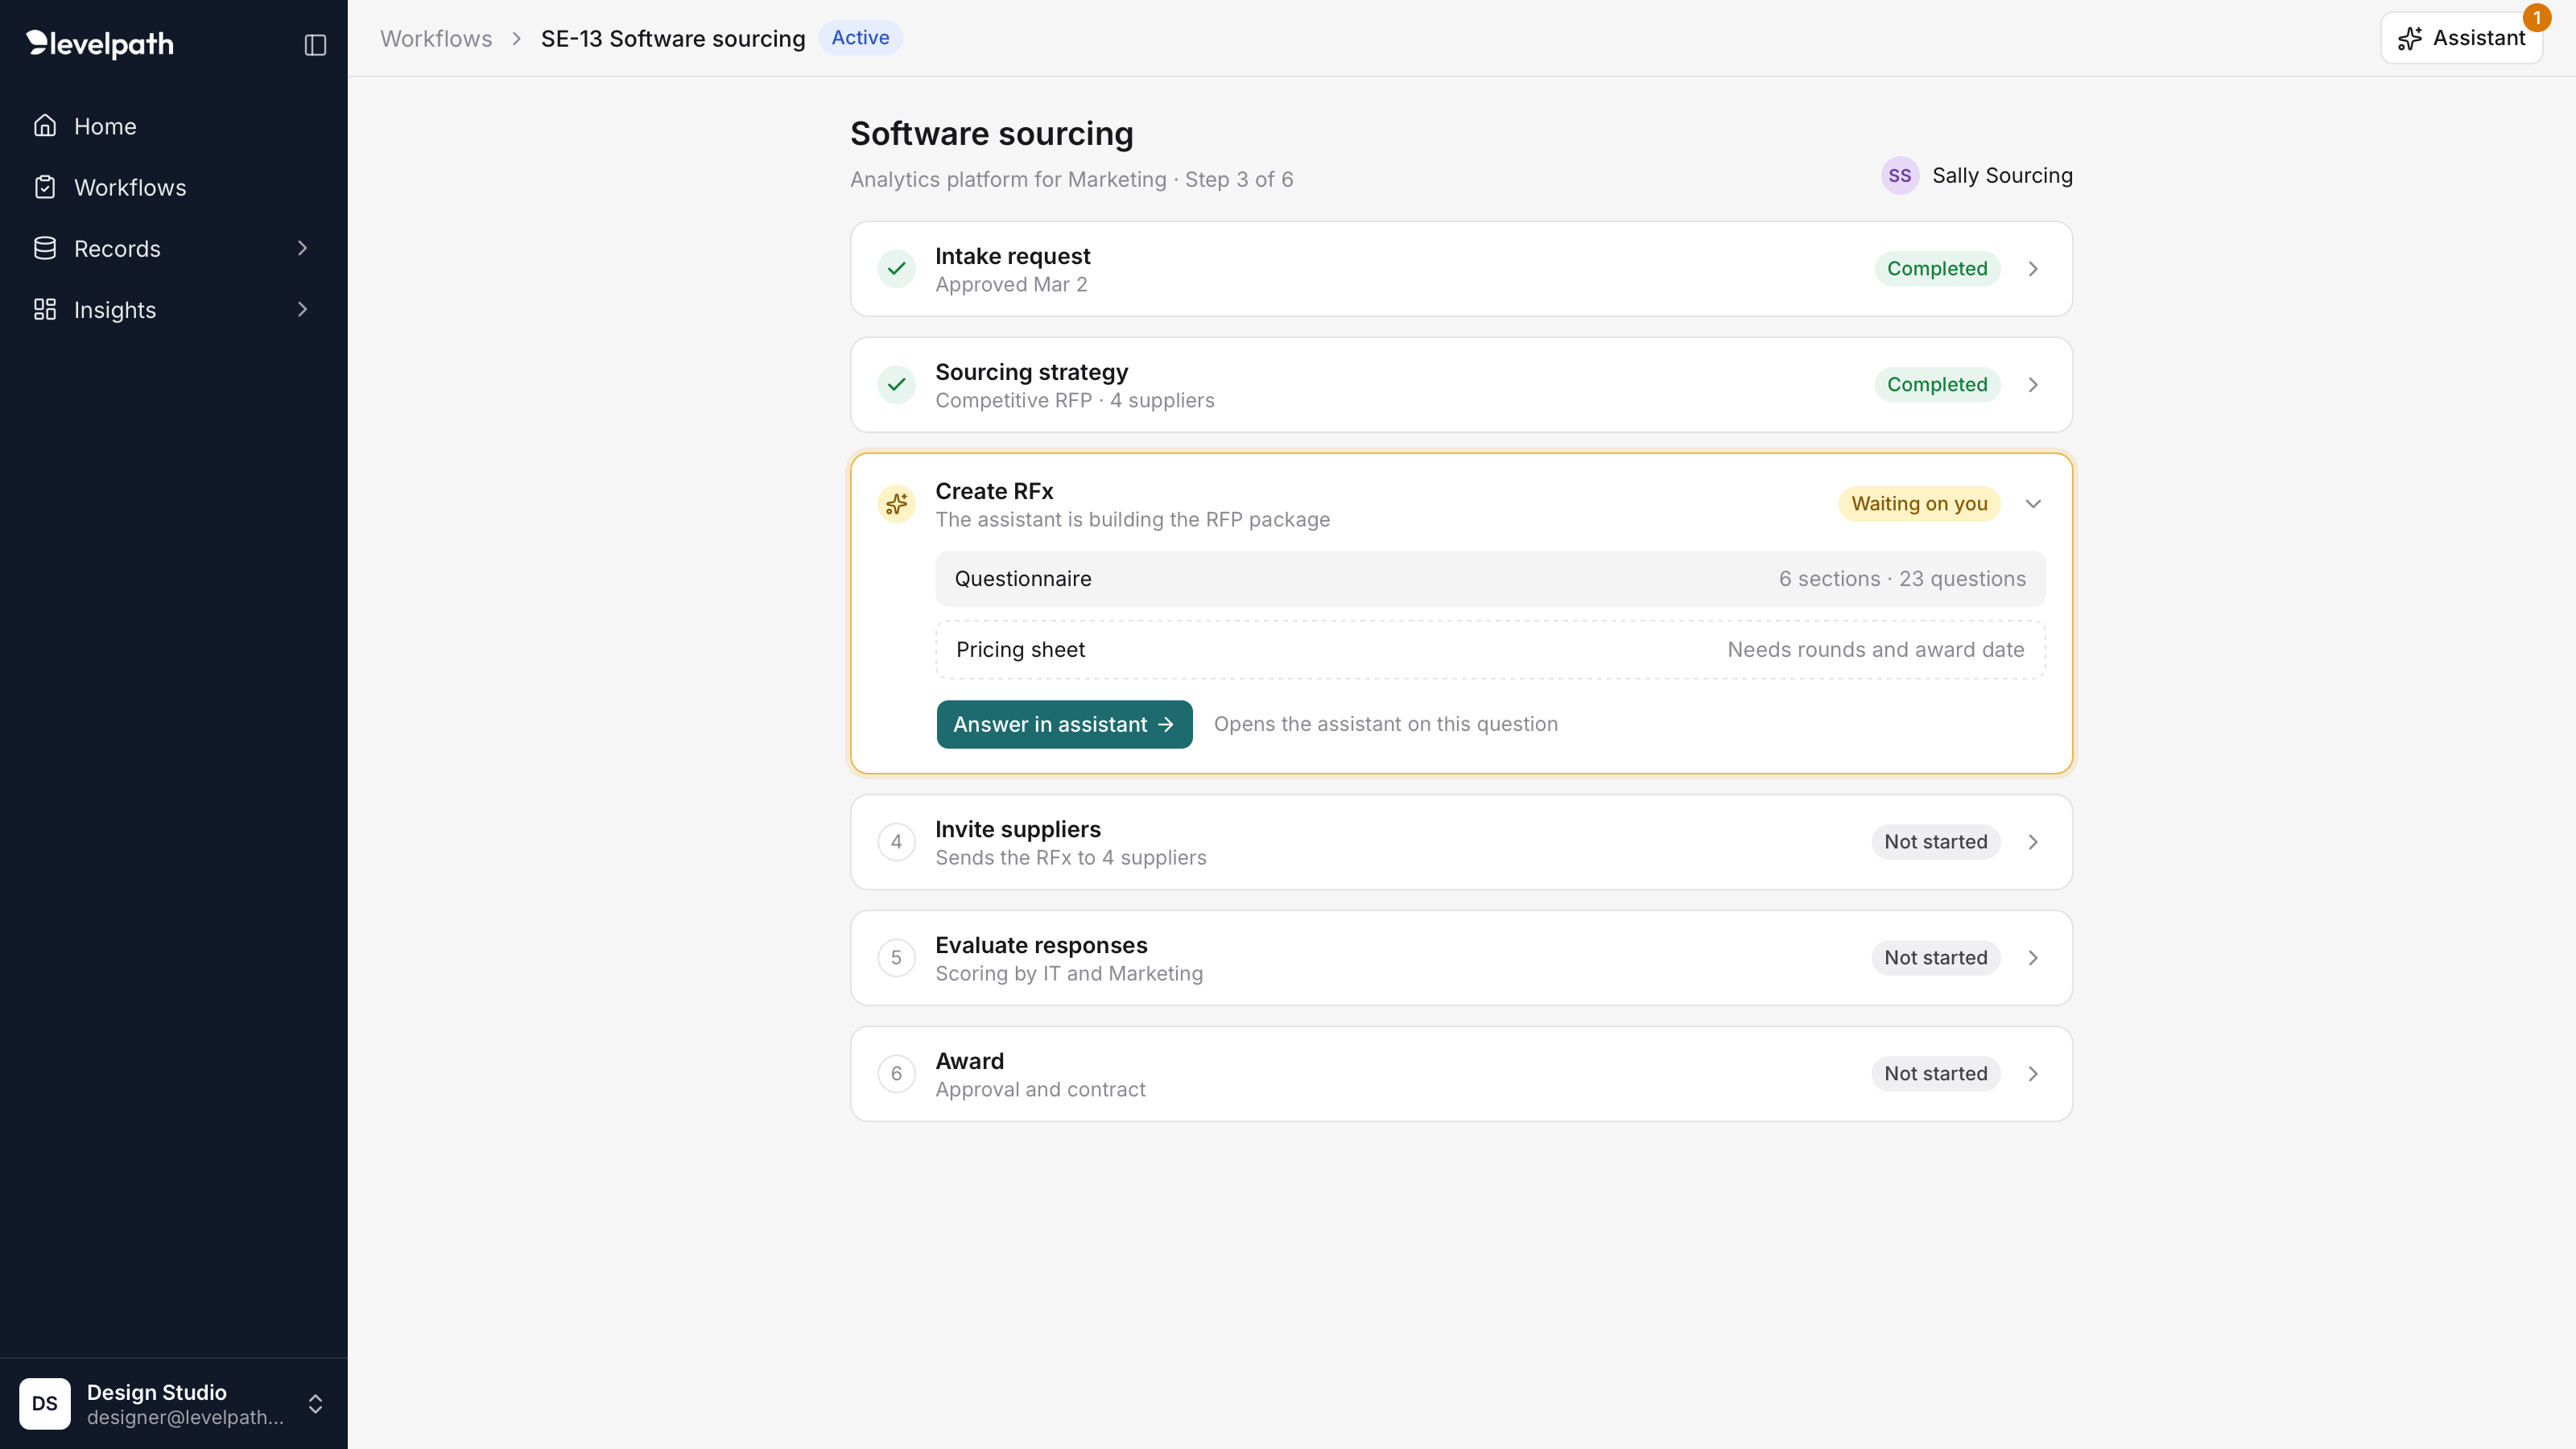This screenshot has width=2576, height=1449.
Task: Click the Sourcing strategy step title
Action: coord(1031,372)
